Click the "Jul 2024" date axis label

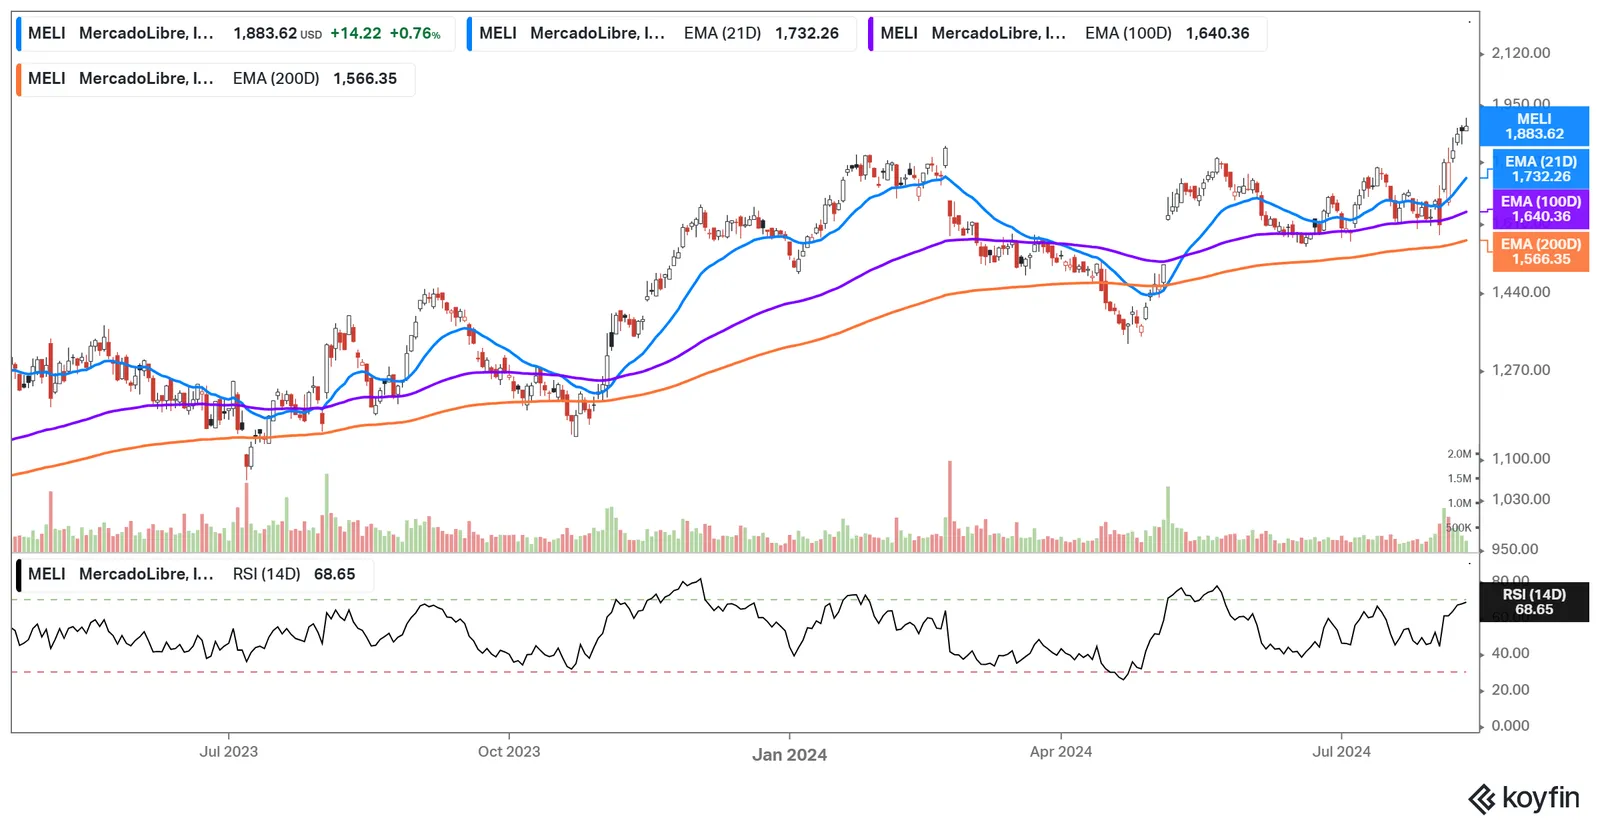coord(1341,752)
